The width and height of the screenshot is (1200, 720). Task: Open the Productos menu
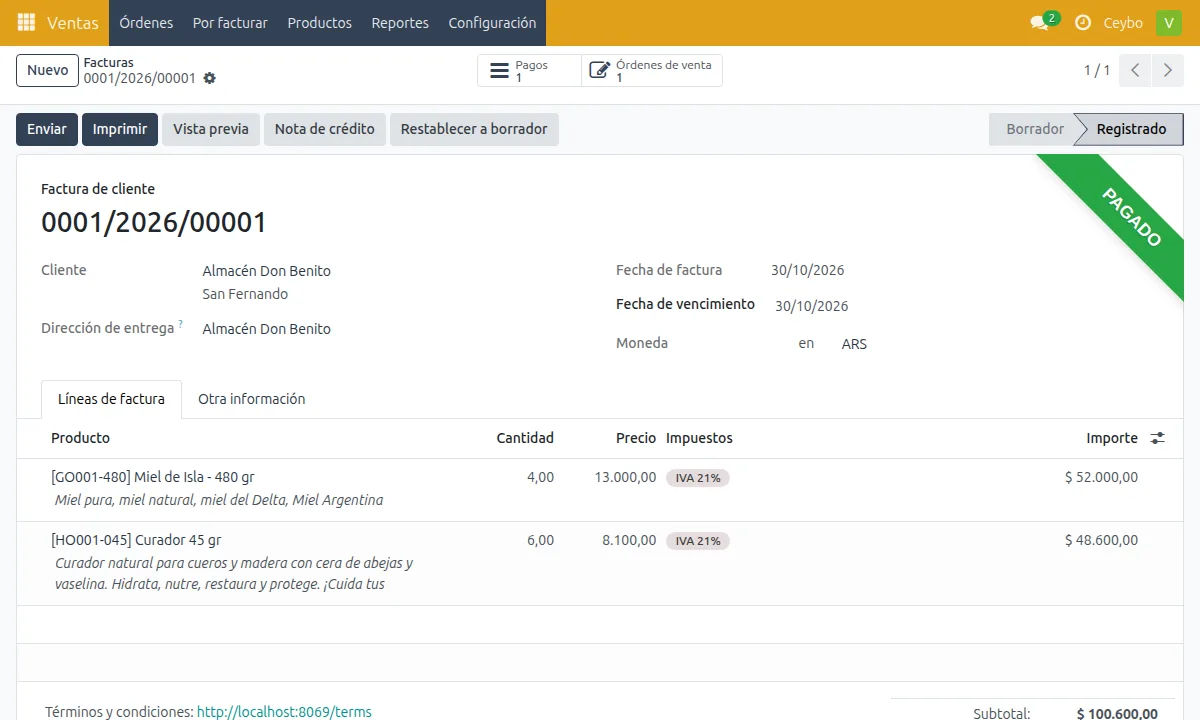click(x=320, y=23)
